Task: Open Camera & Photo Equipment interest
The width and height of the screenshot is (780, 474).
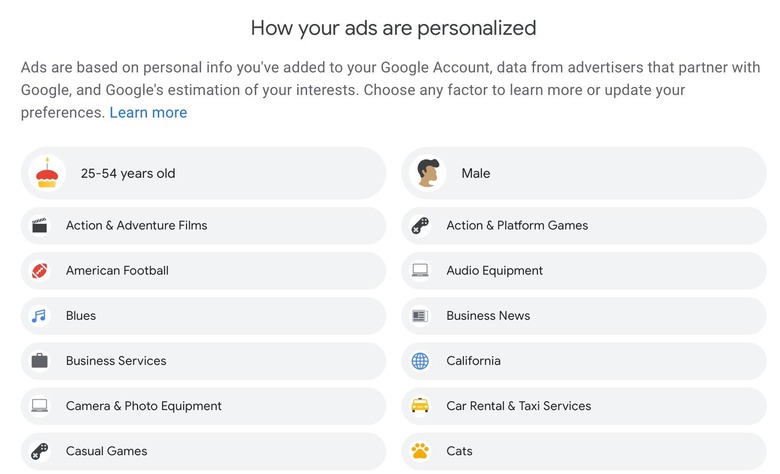Action: pyautogui.click(x=203, y=406)
